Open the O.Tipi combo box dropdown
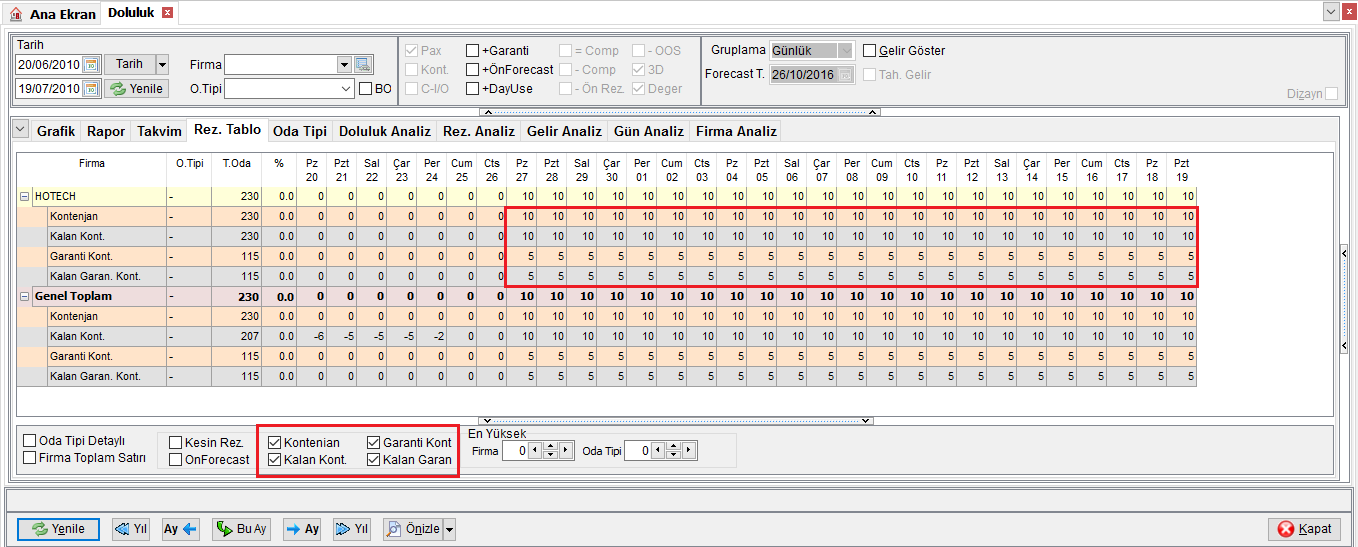 tap(344, 89)
